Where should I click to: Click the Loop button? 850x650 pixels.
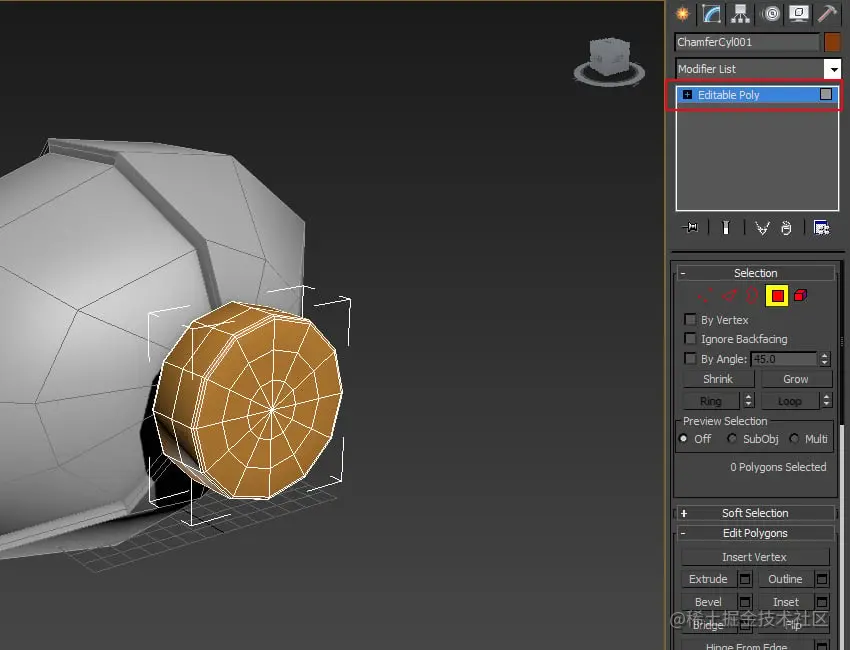point(789,401)
